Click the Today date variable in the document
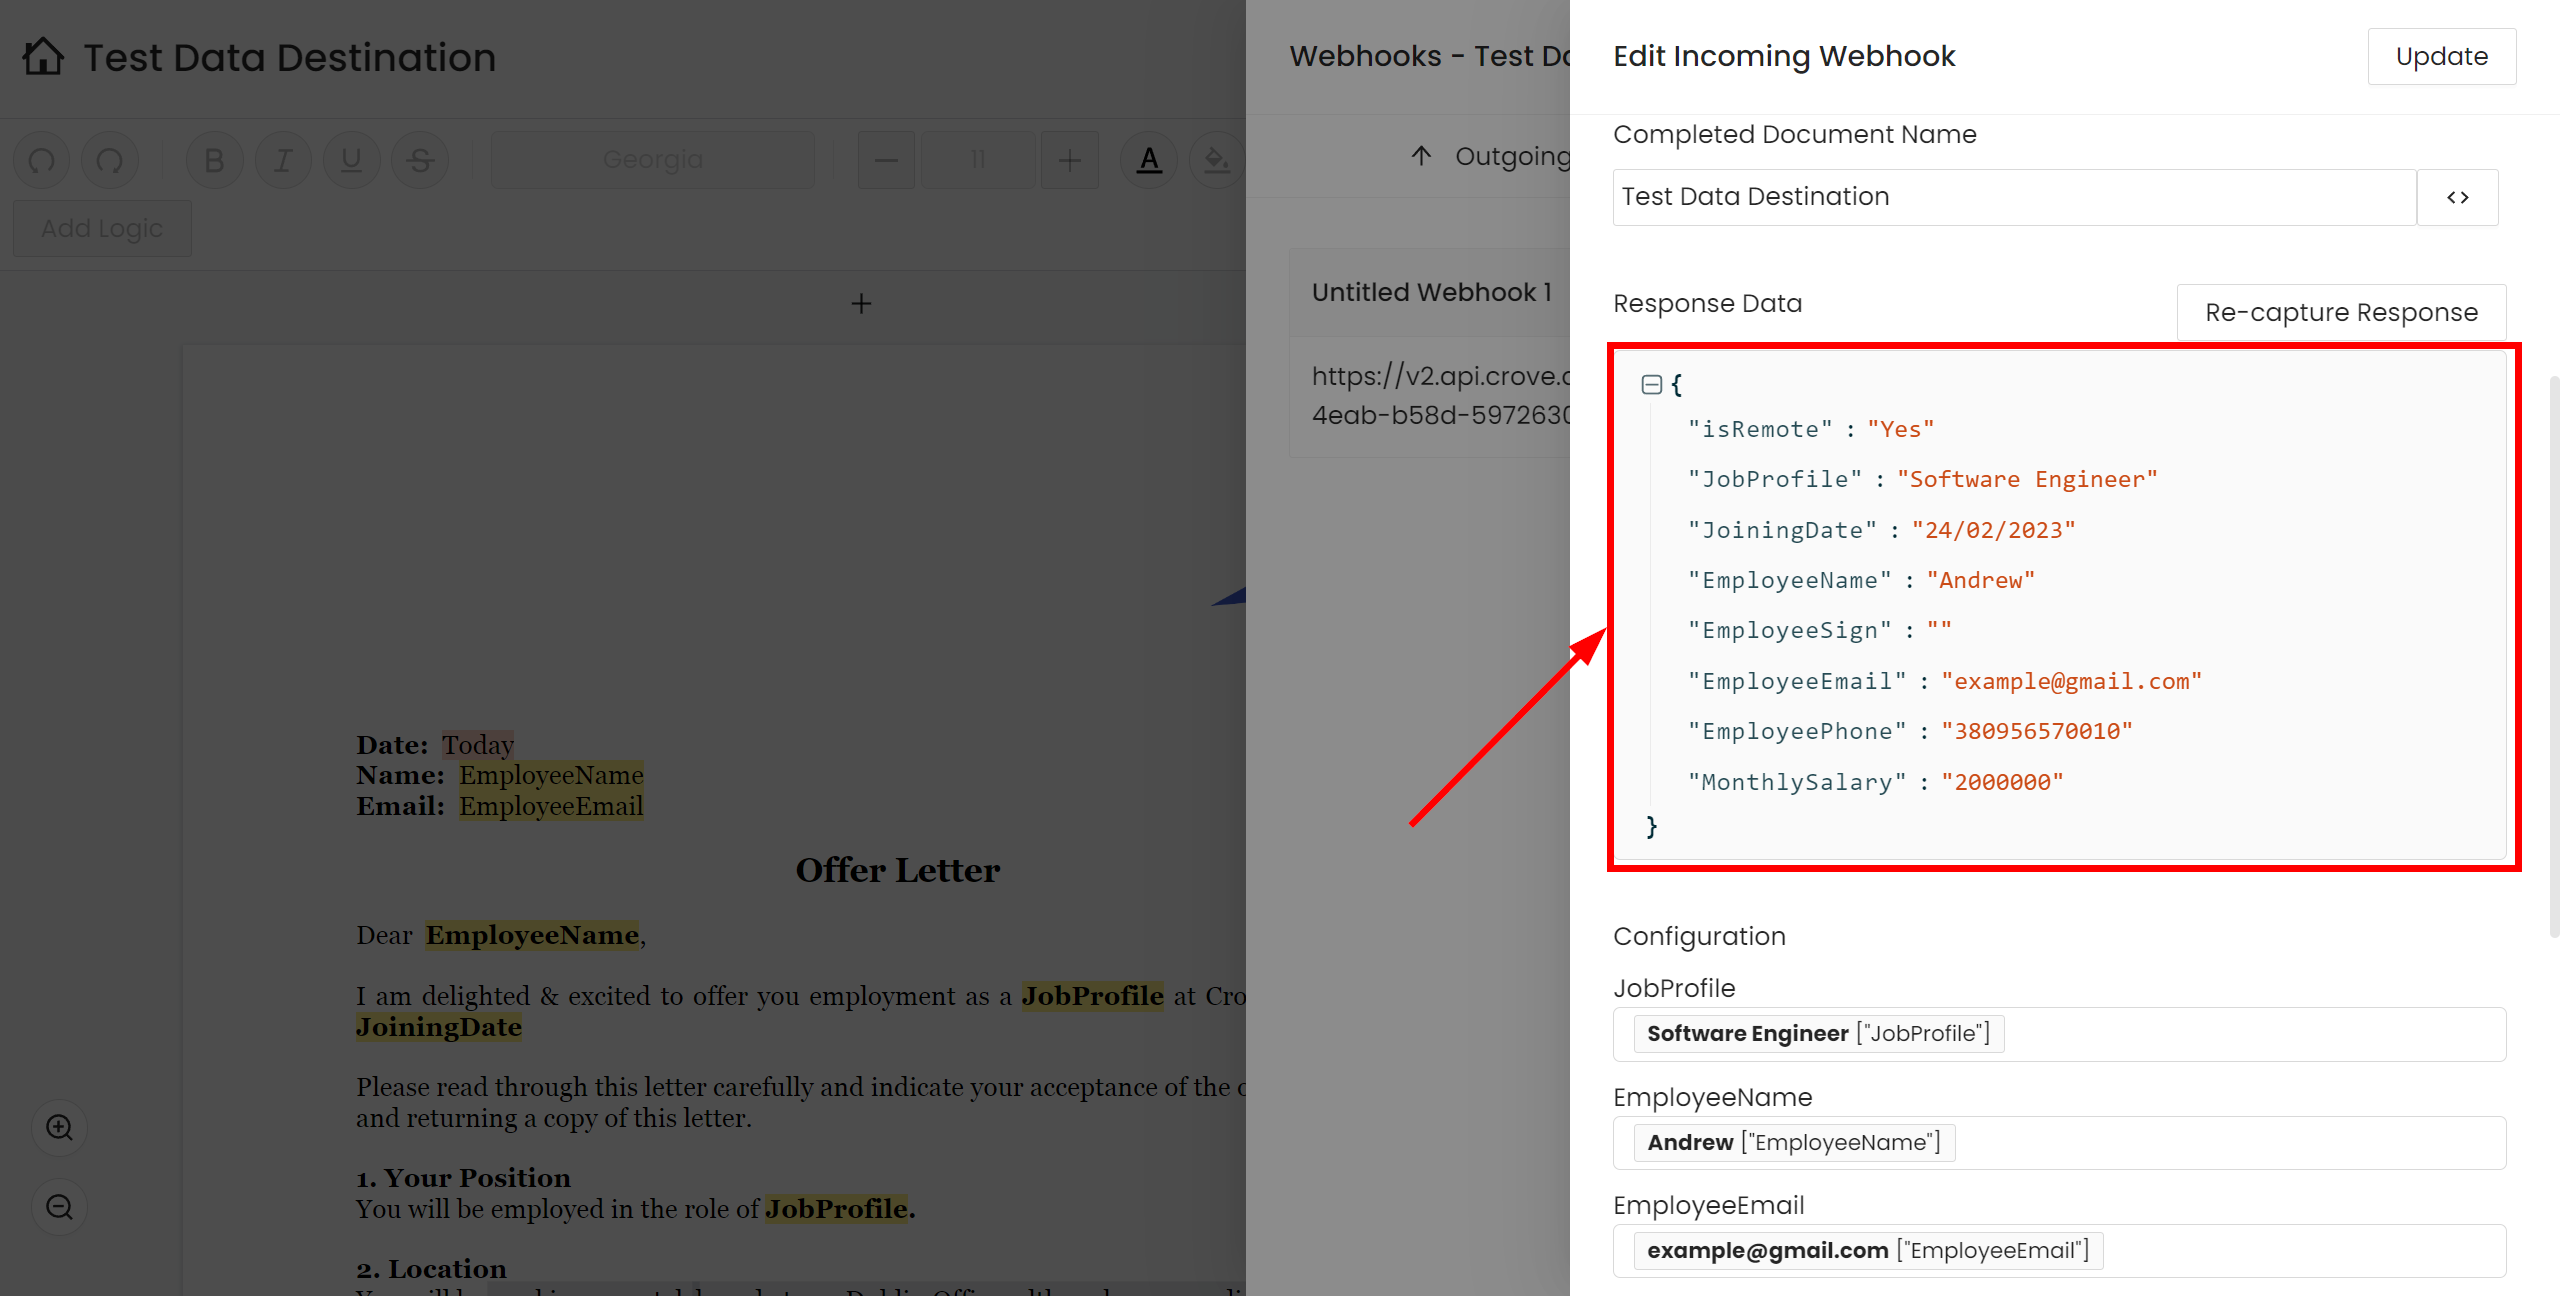Viewport: 2560px width, 1296px height. click(x=478, y=745)
